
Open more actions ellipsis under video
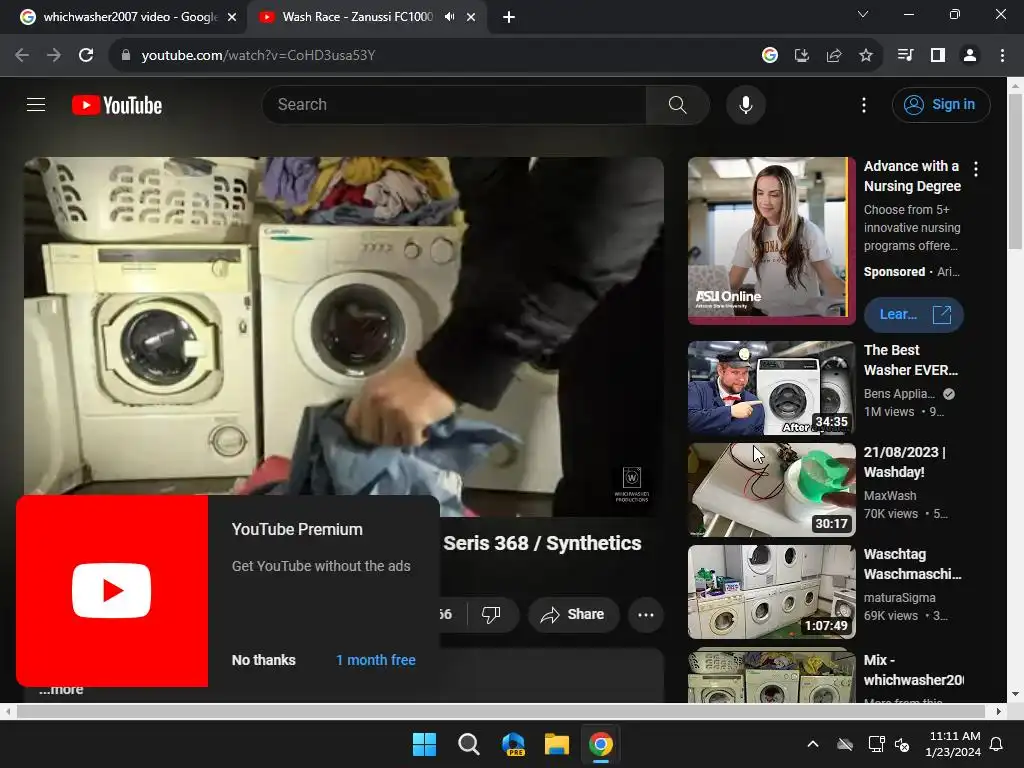(x=646, y=614)
